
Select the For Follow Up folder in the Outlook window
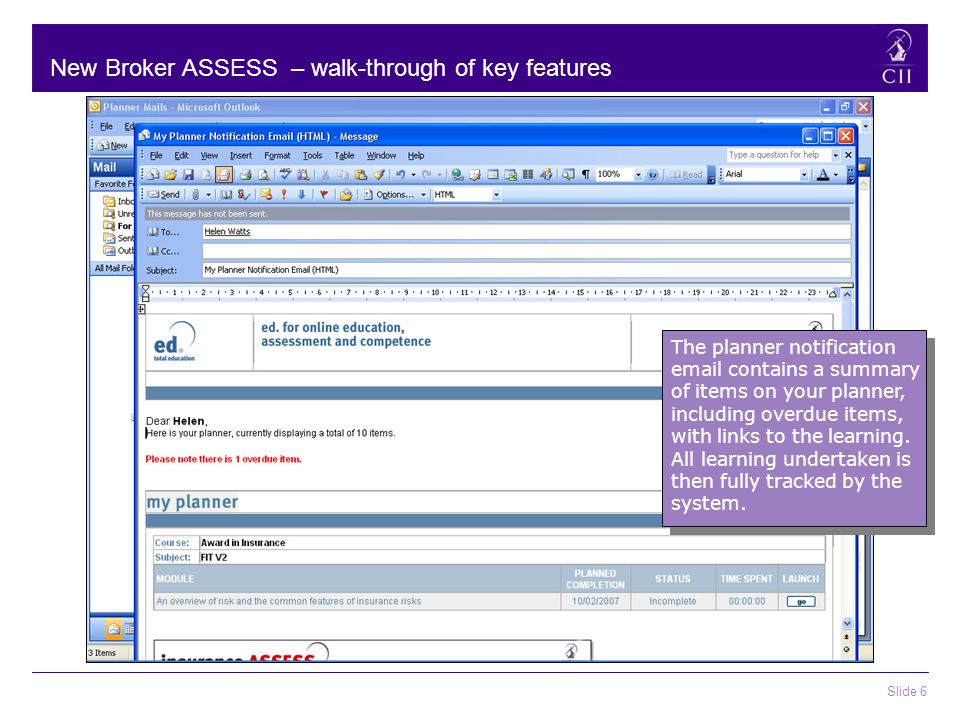119,226
